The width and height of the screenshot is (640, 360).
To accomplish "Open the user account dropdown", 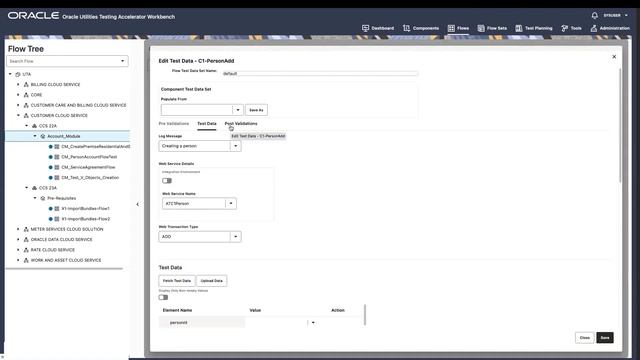I will pos(616,16).
